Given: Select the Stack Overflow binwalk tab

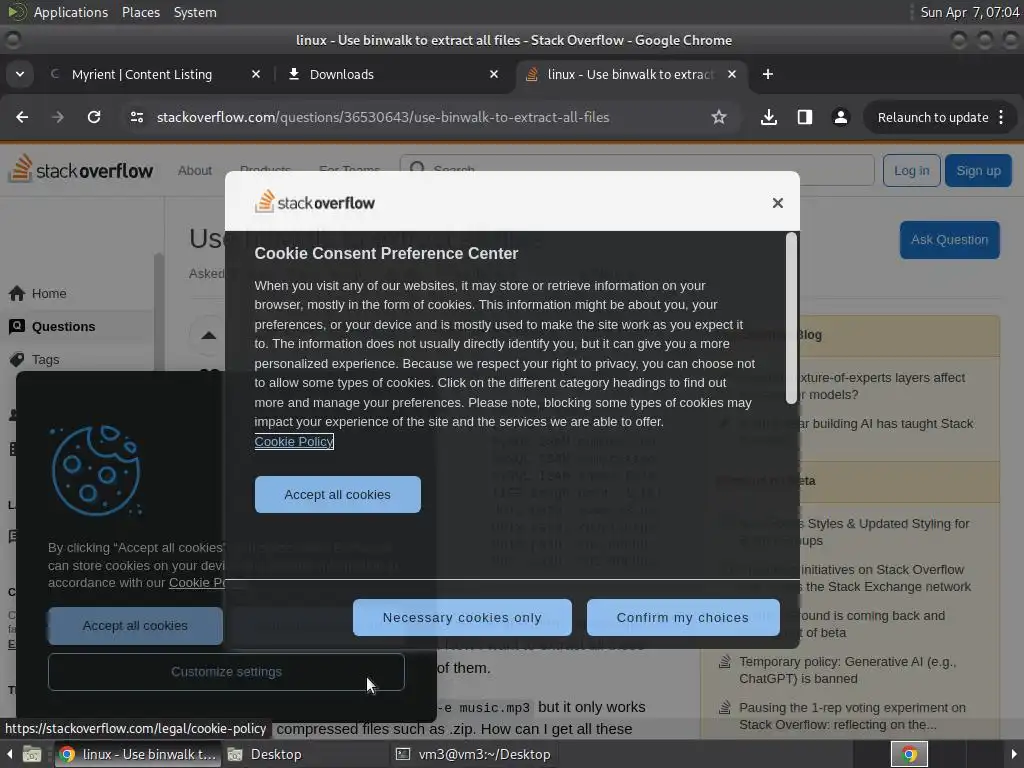Looking at the screenshot, I should point(630,74).
